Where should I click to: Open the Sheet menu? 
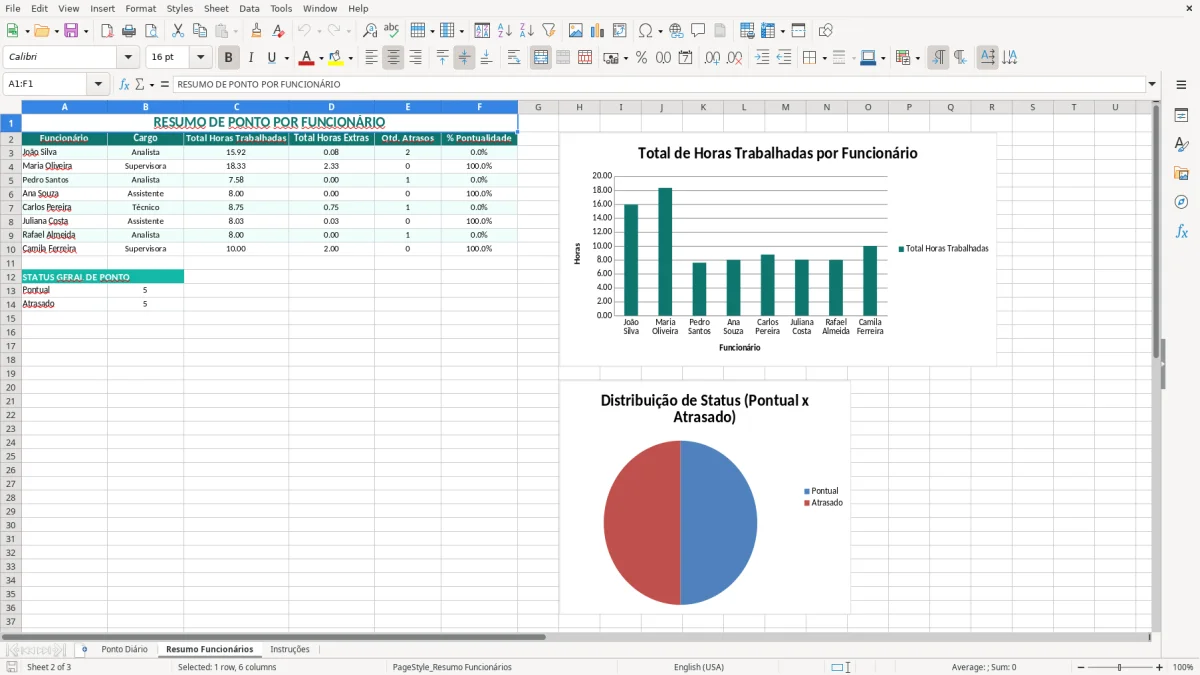216,8
